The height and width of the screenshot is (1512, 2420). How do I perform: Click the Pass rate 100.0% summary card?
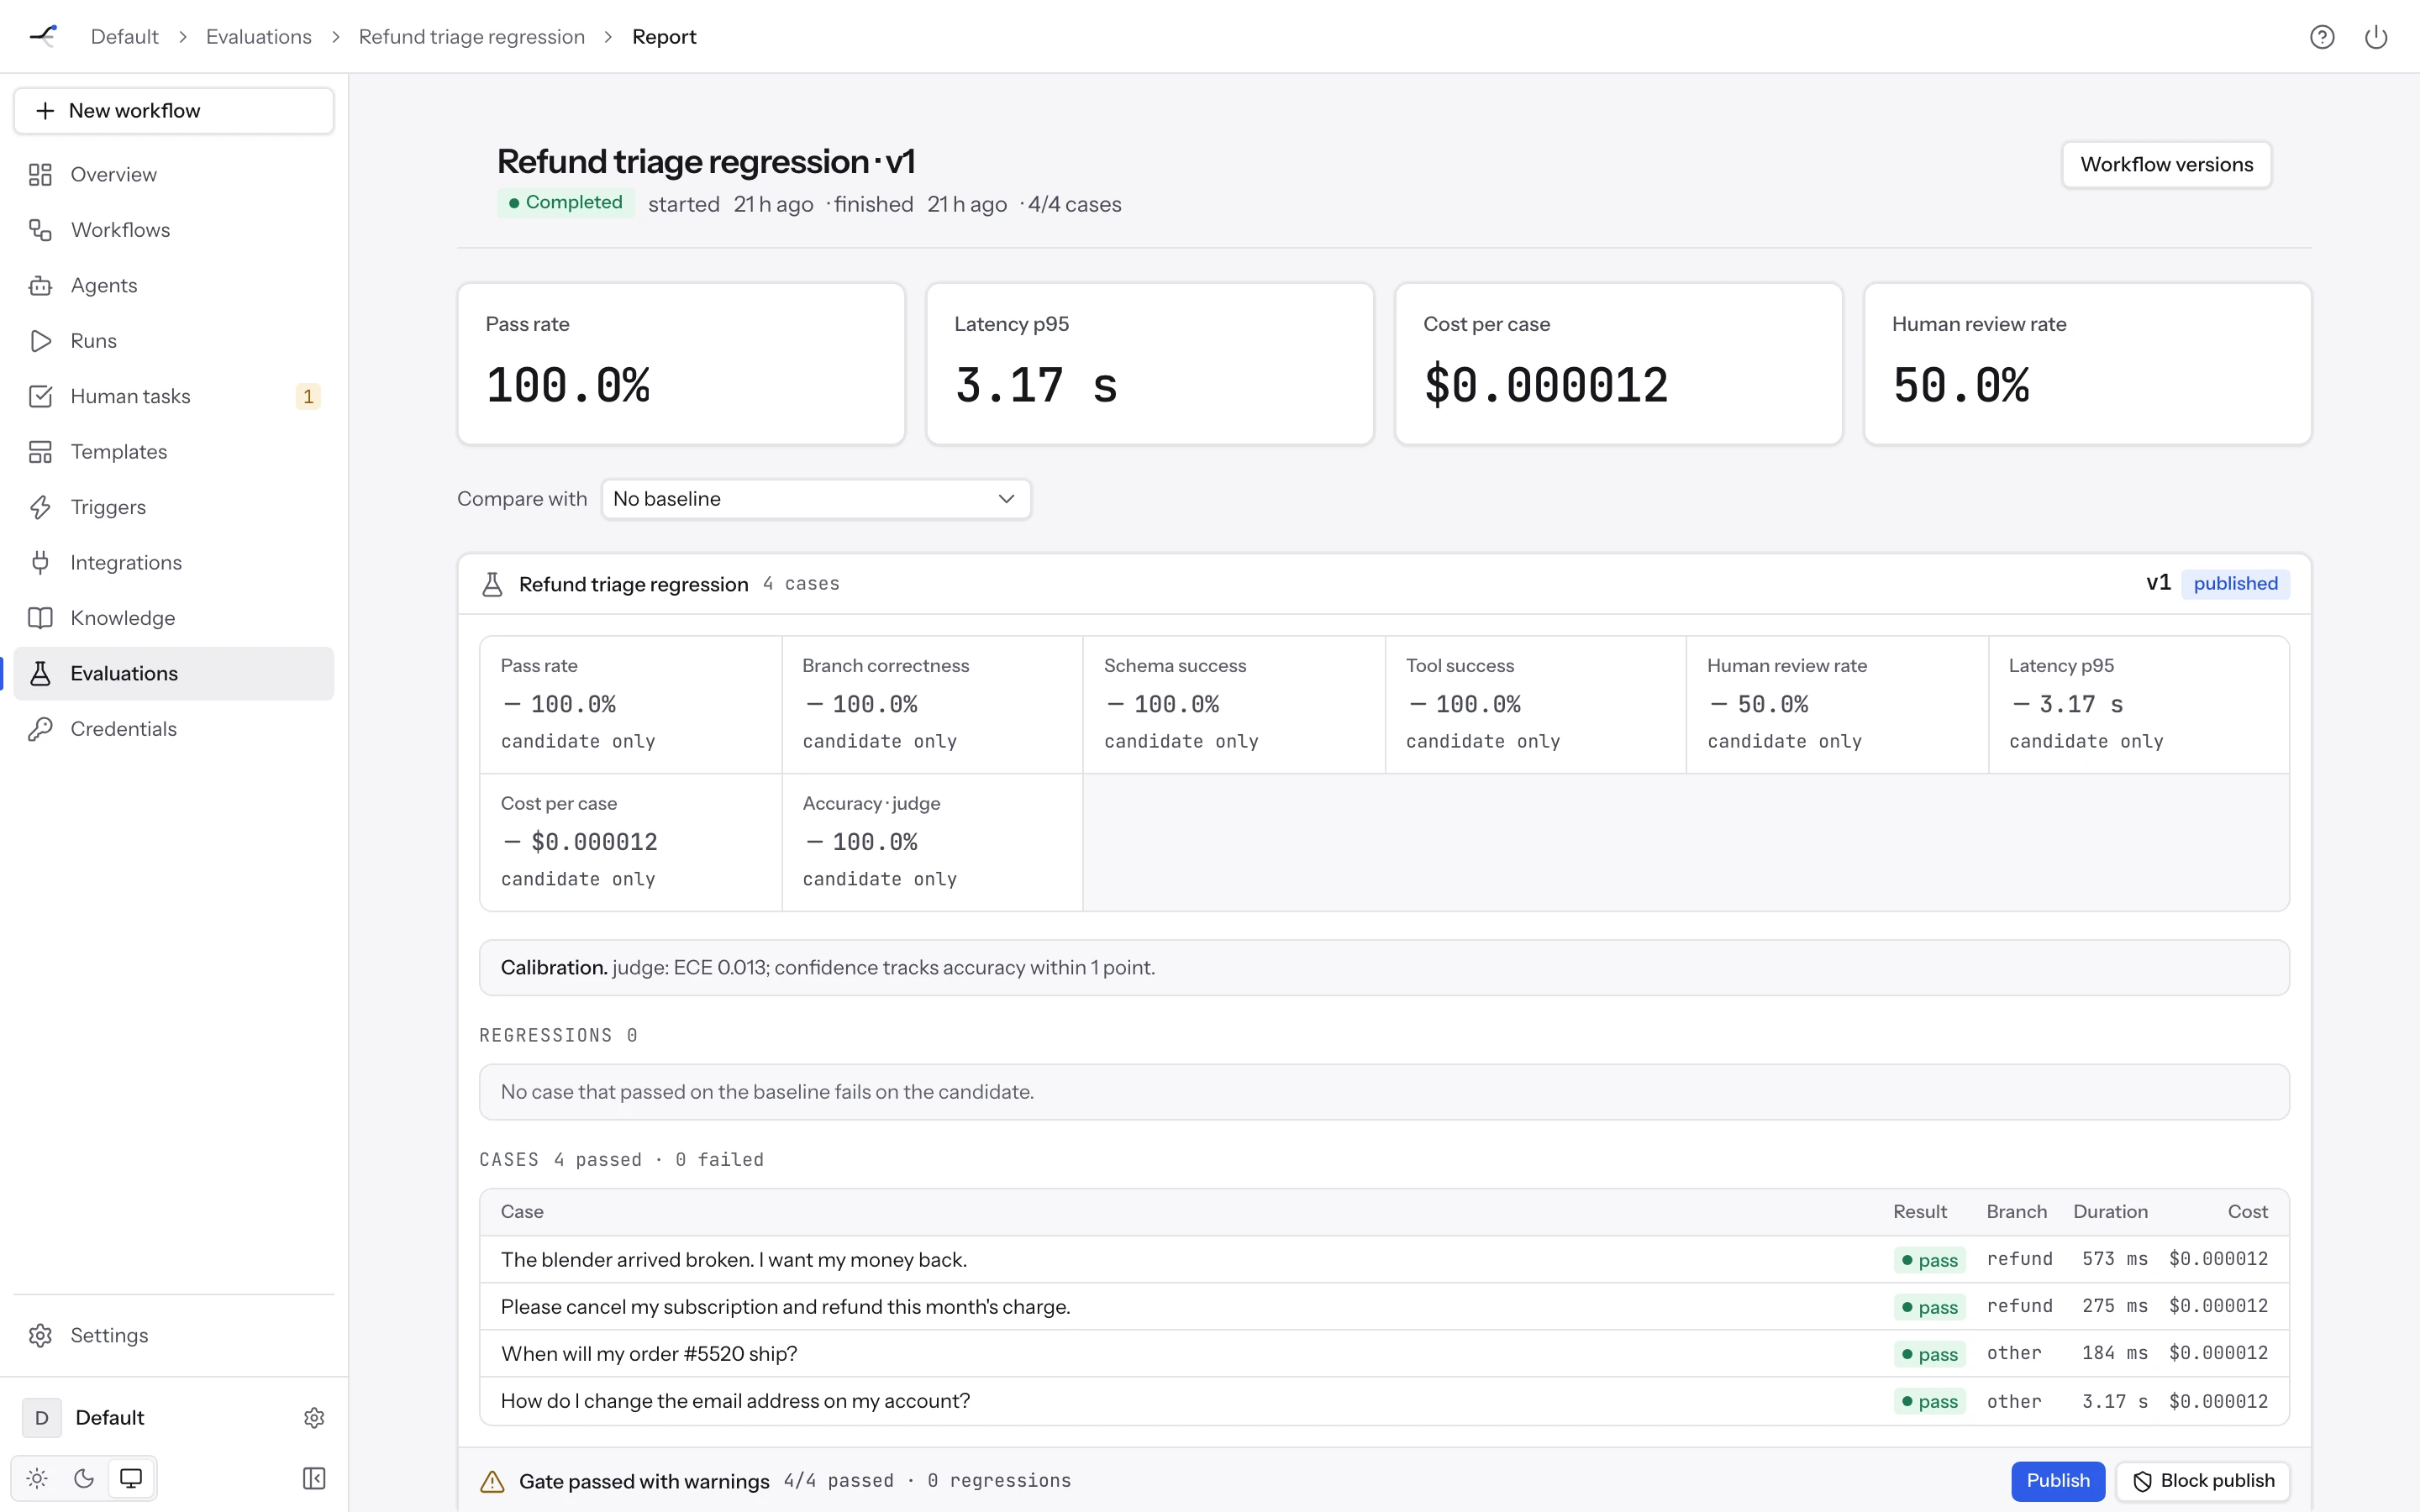click(681, 364)
